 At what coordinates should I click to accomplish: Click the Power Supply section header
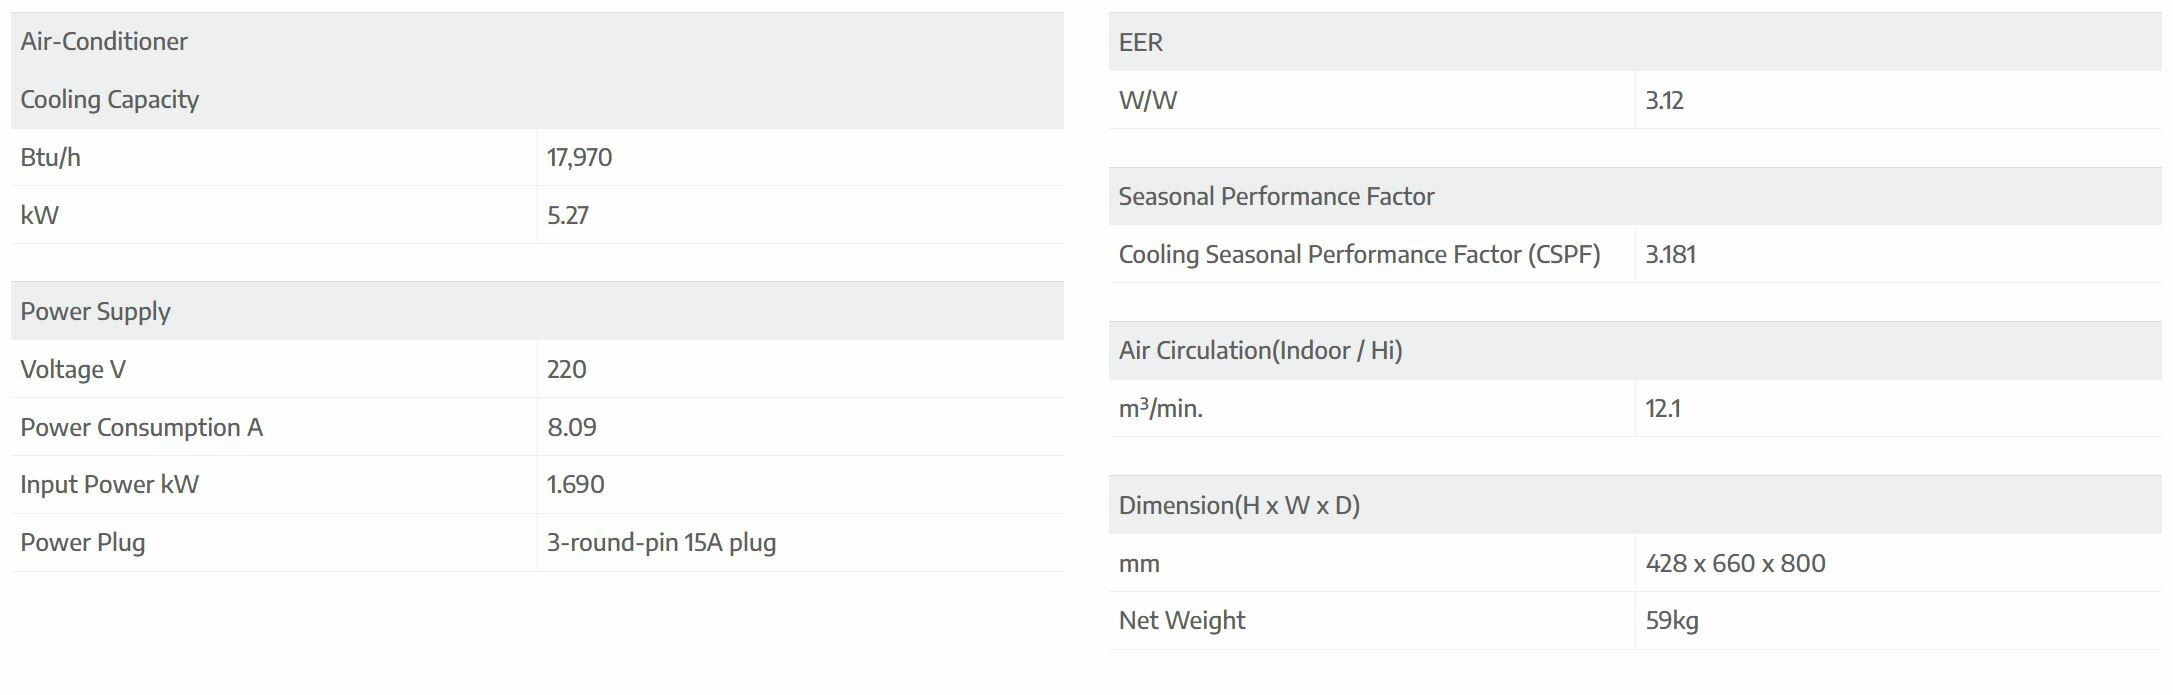[95, 312]
